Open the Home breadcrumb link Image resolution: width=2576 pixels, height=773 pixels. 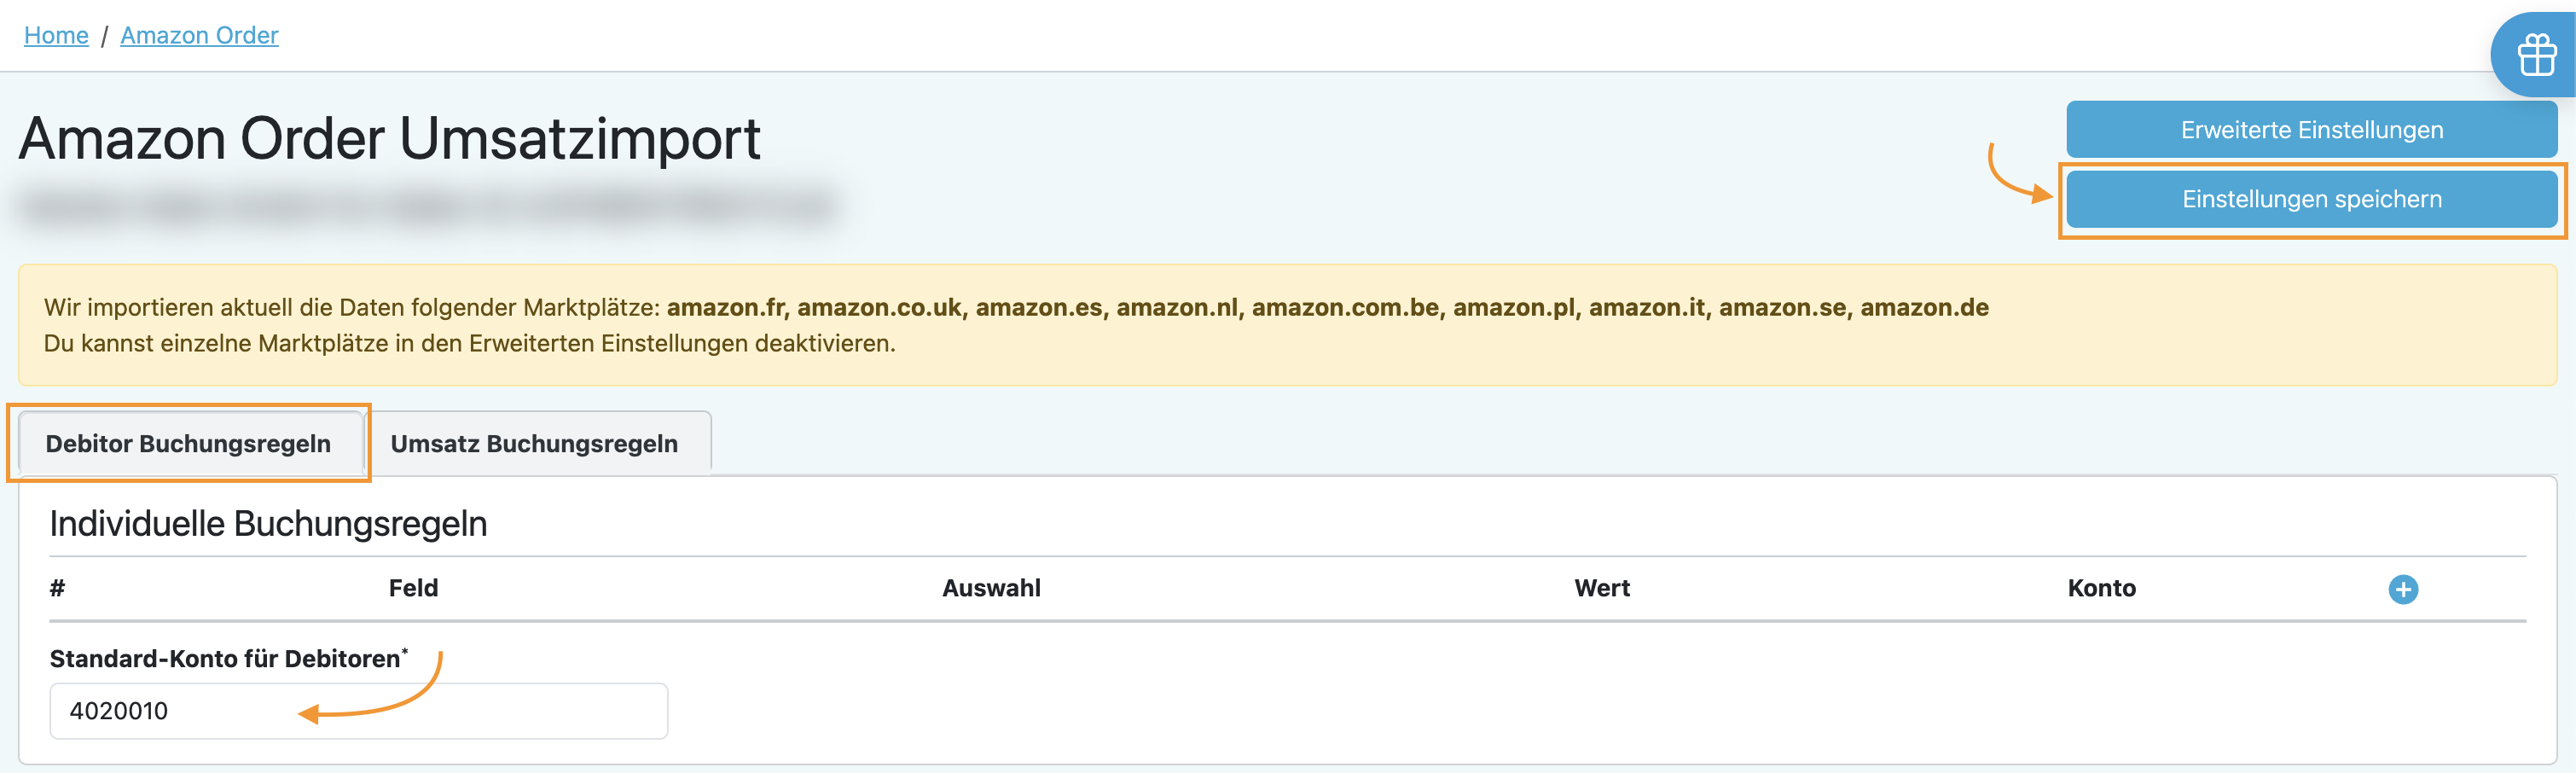click(x=56, y=35)
